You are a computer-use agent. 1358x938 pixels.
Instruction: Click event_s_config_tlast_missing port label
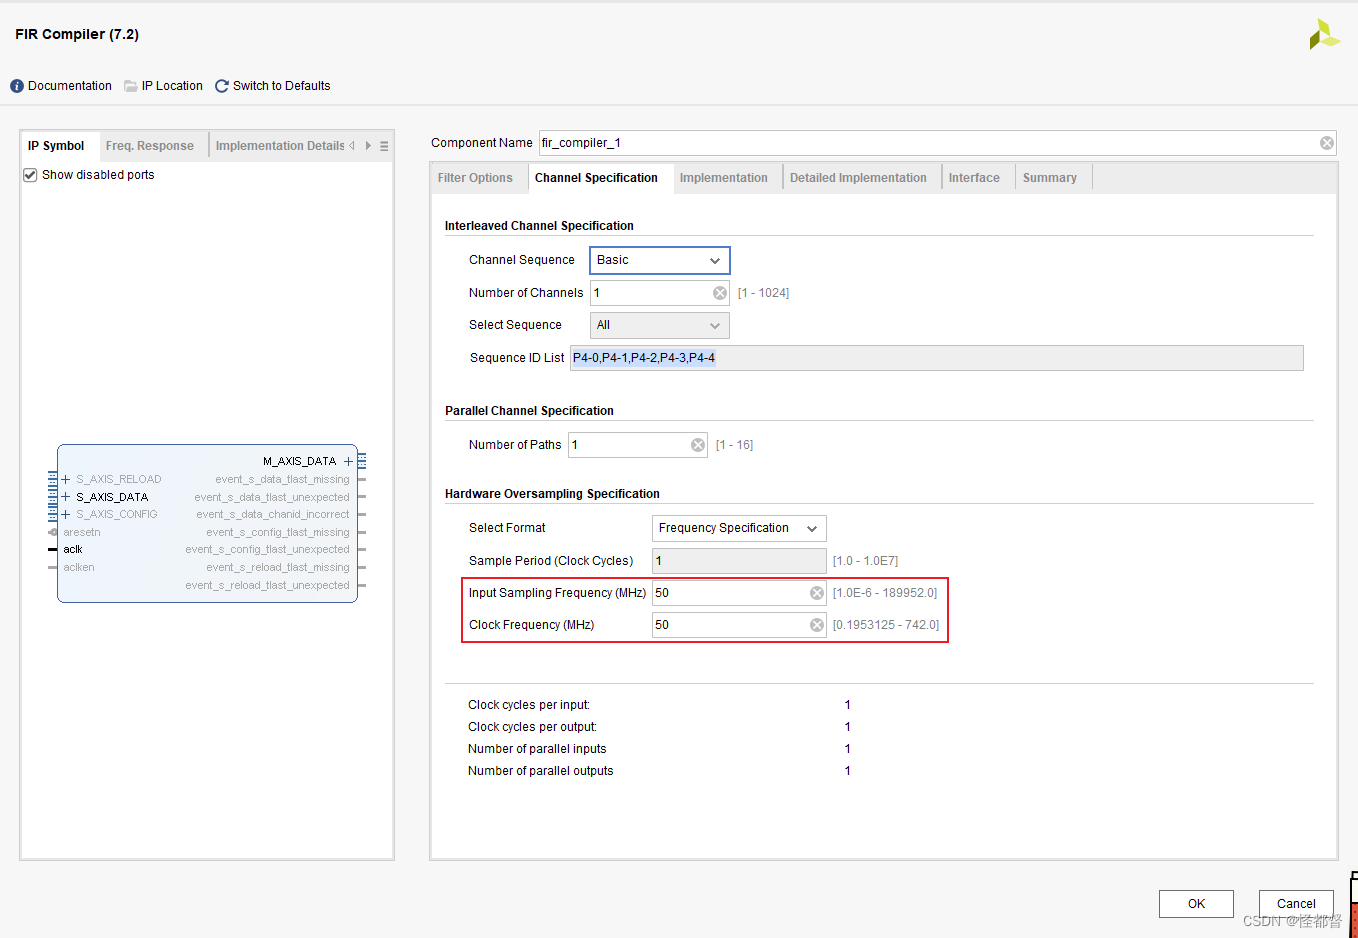pos(278,532)
